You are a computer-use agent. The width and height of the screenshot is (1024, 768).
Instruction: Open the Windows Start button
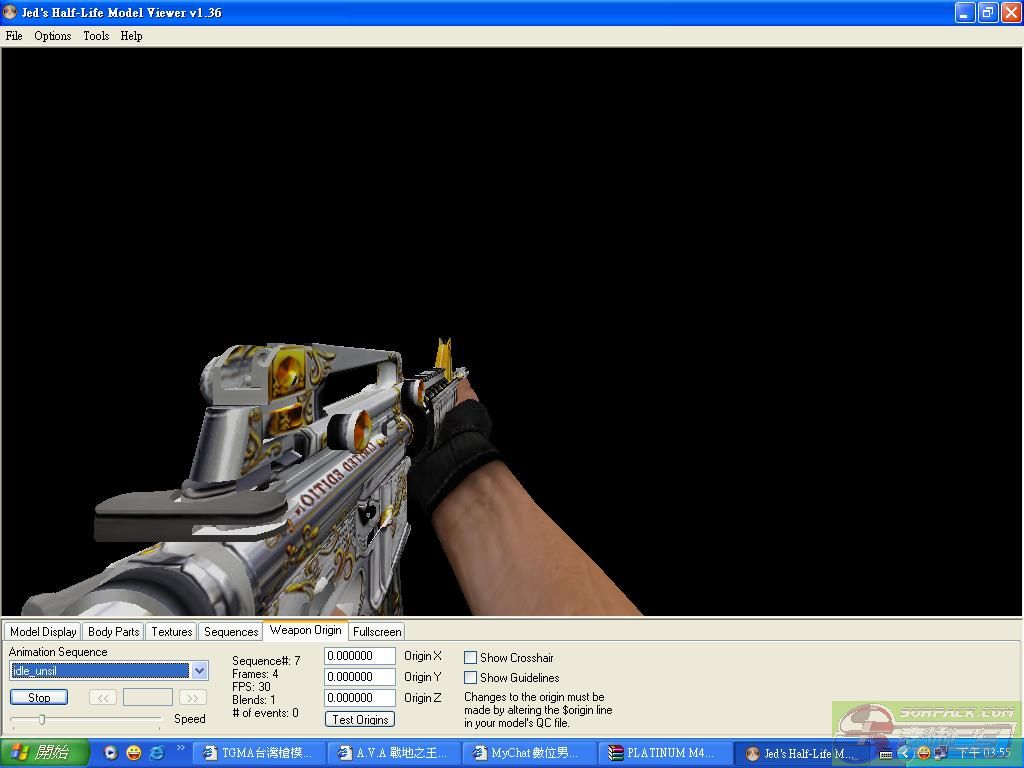[x=43, y=753]
